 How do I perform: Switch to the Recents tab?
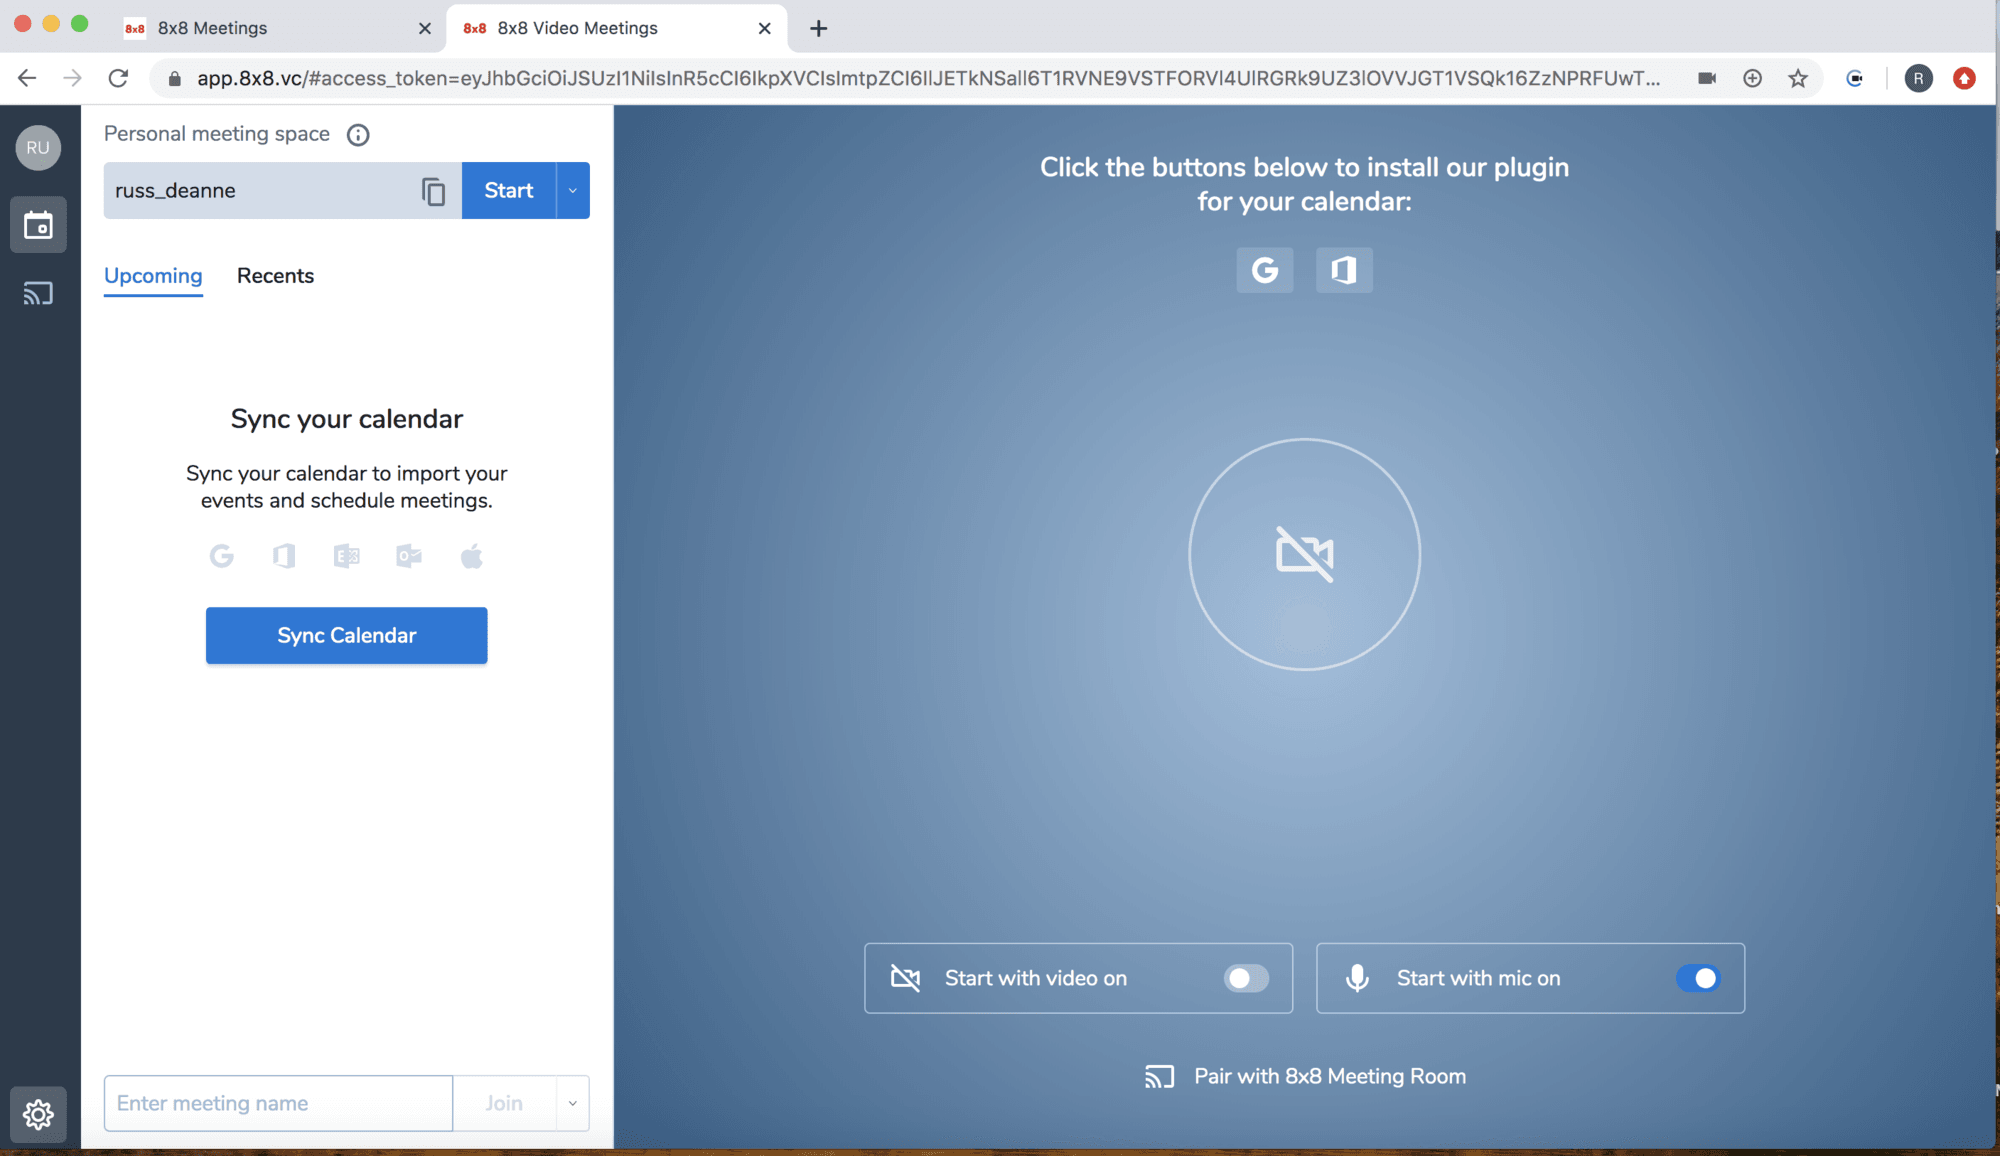pos(275,276)
